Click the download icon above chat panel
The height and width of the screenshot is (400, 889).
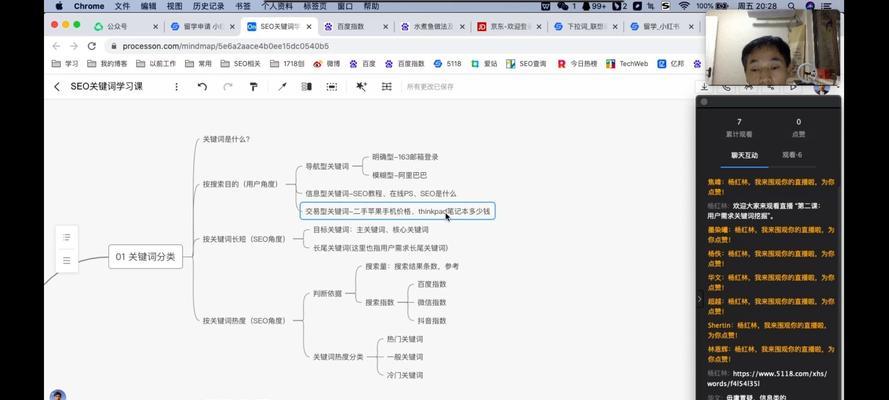[704, 87]
